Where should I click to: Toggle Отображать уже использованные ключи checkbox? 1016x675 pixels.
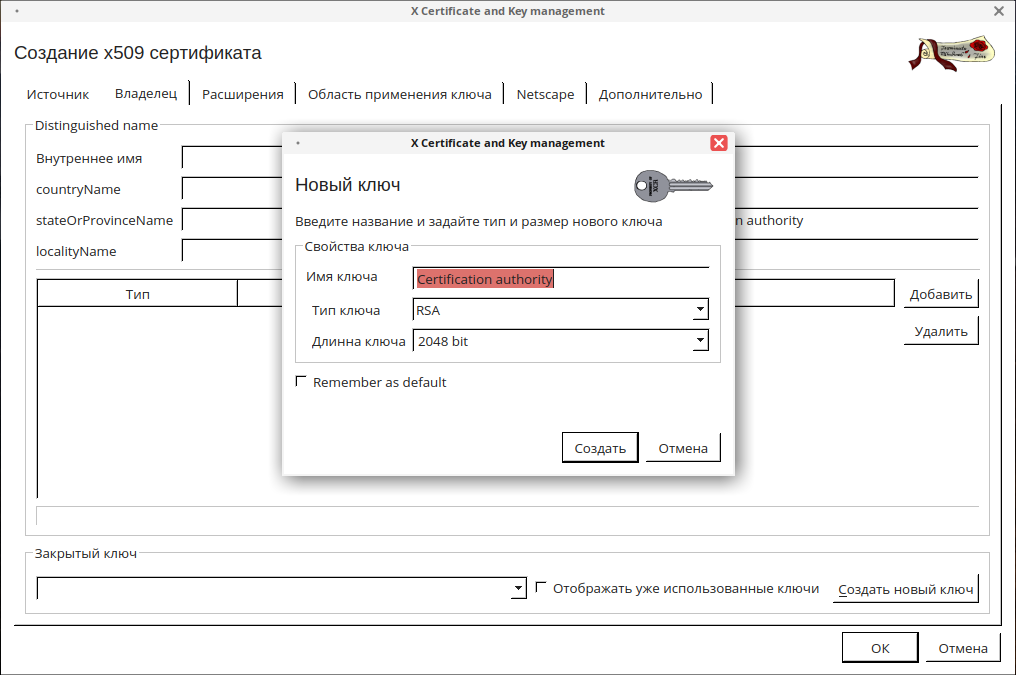[x=542, y=588]
